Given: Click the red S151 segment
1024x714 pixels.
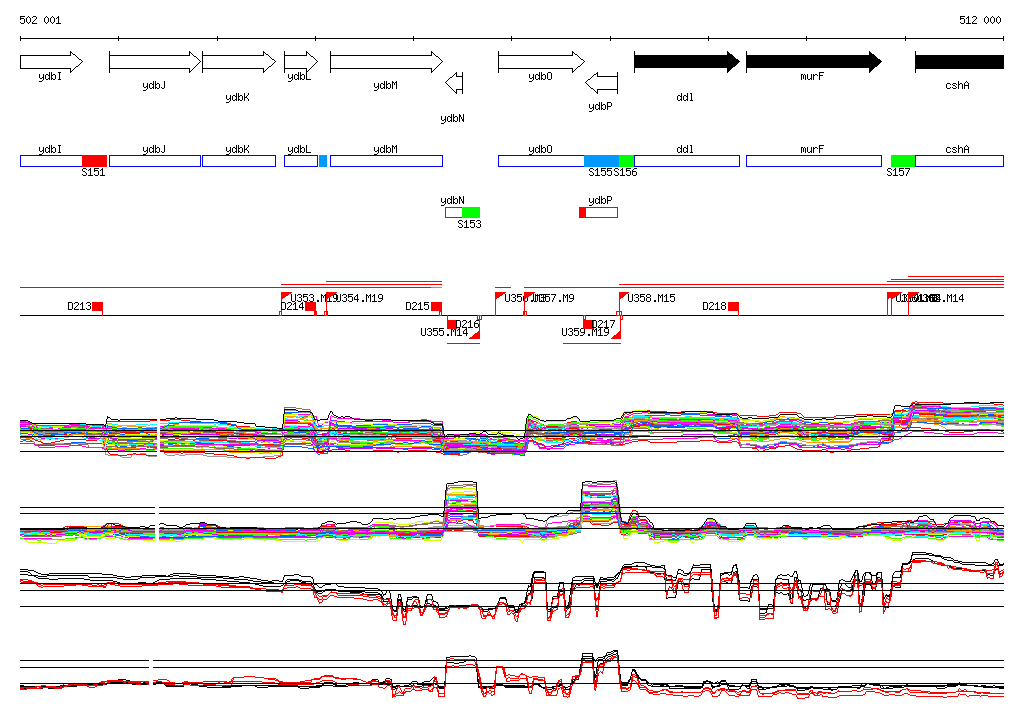Looking at the screenshot, I should (x=95, y=161).
